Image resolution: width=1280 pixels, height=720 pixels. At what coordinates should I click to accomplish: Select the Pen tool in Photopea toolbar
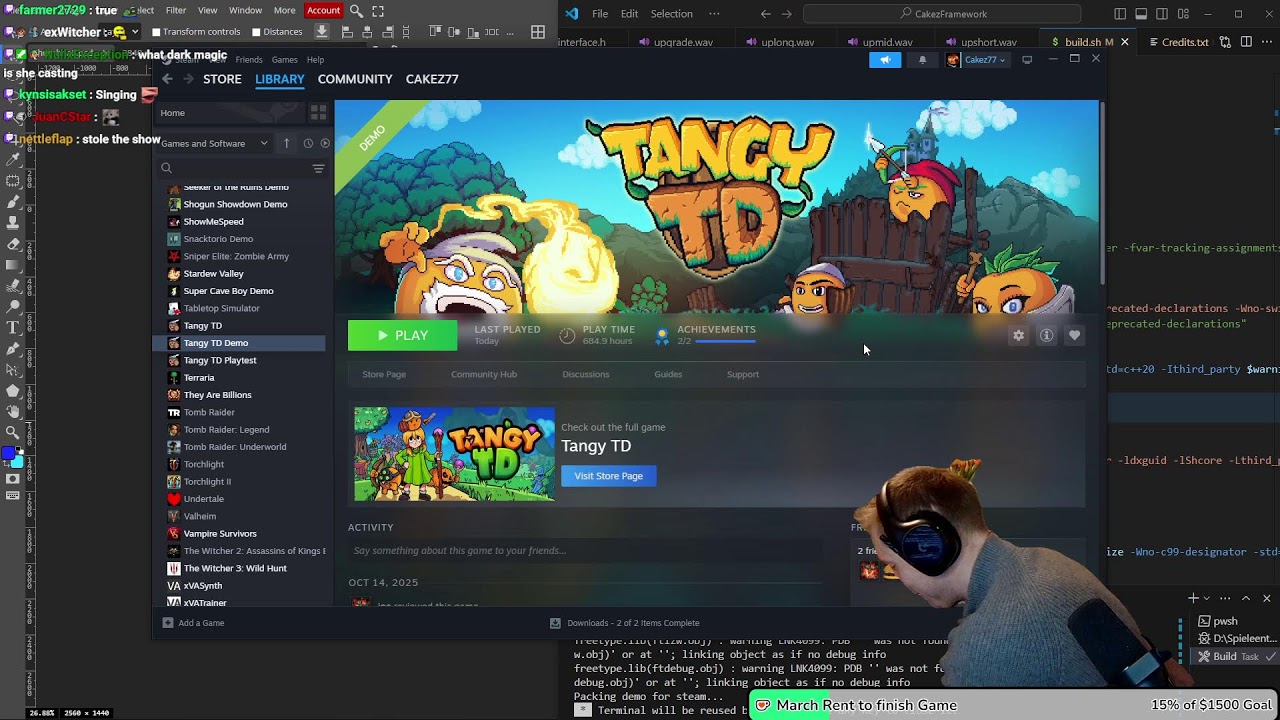pyautogui.click(x=13, y=348)
